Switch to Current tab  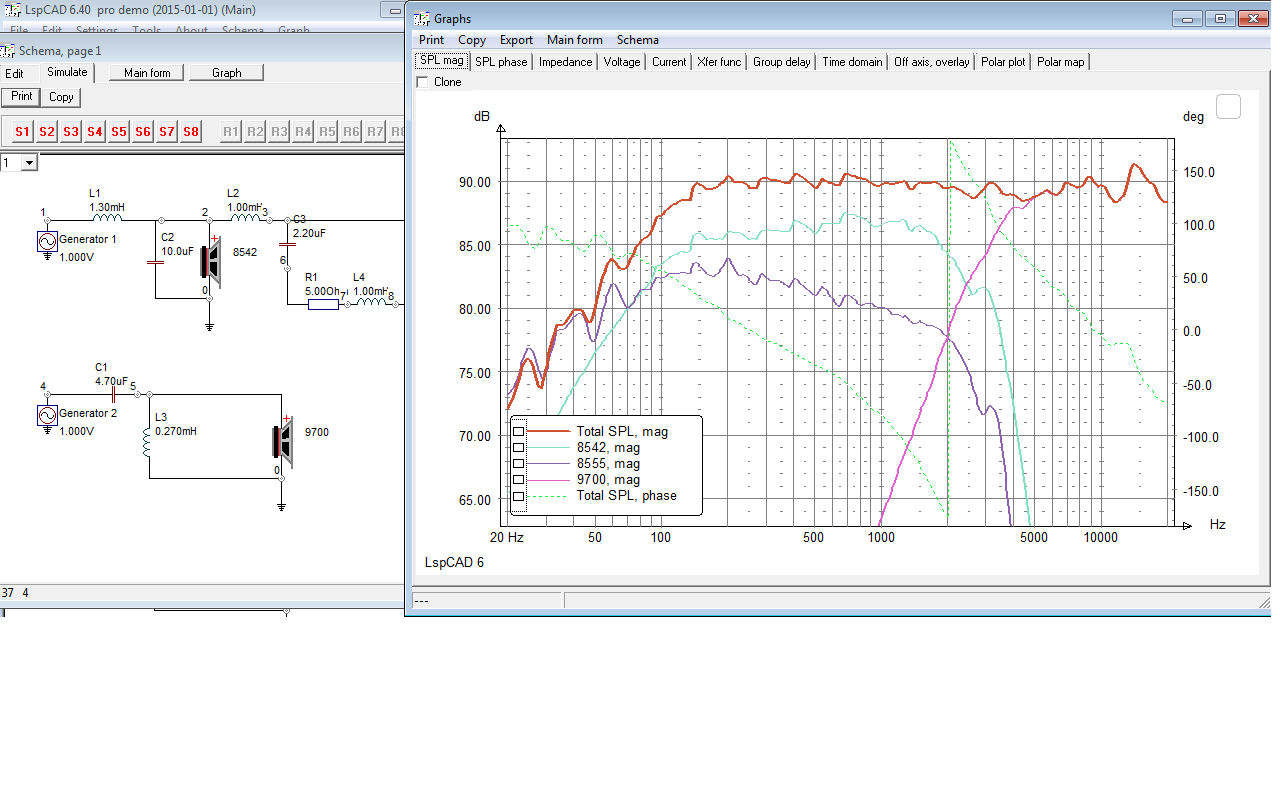pyautogui.click(x=669, y=62)
